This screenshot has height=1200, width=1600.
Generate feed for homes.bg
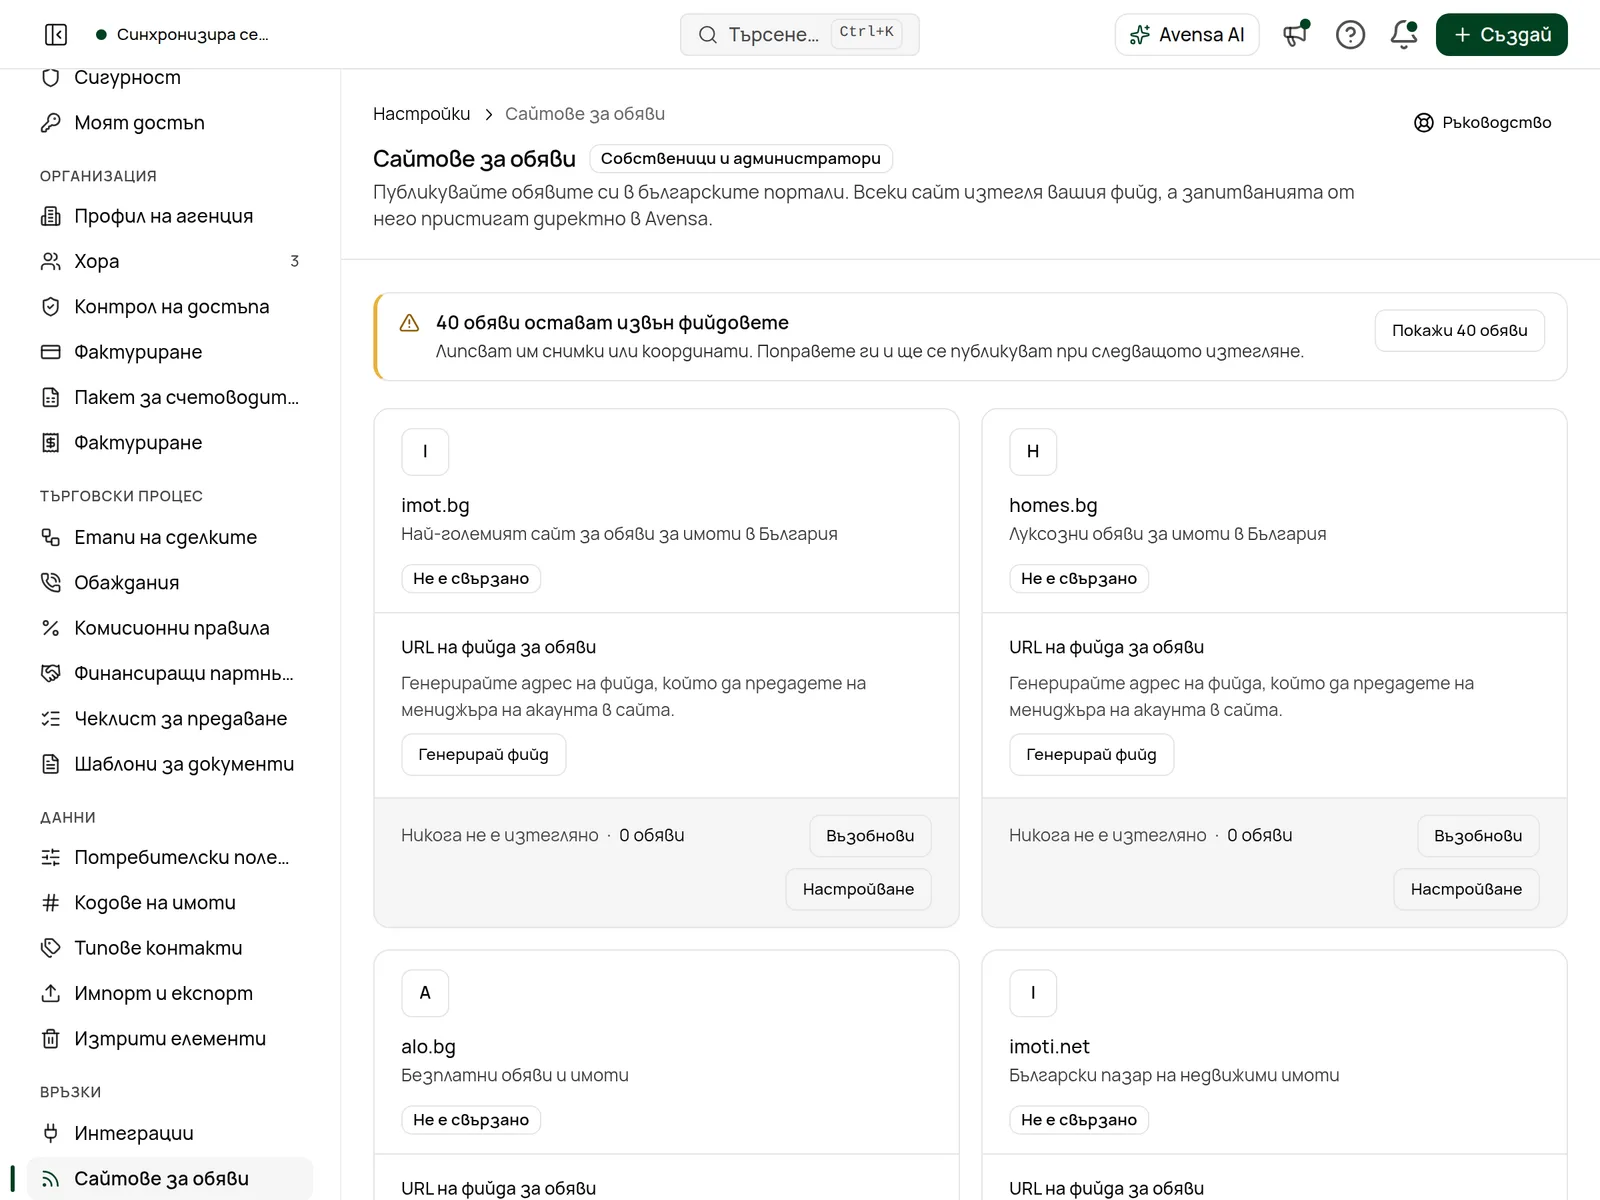click(1092, 755)
